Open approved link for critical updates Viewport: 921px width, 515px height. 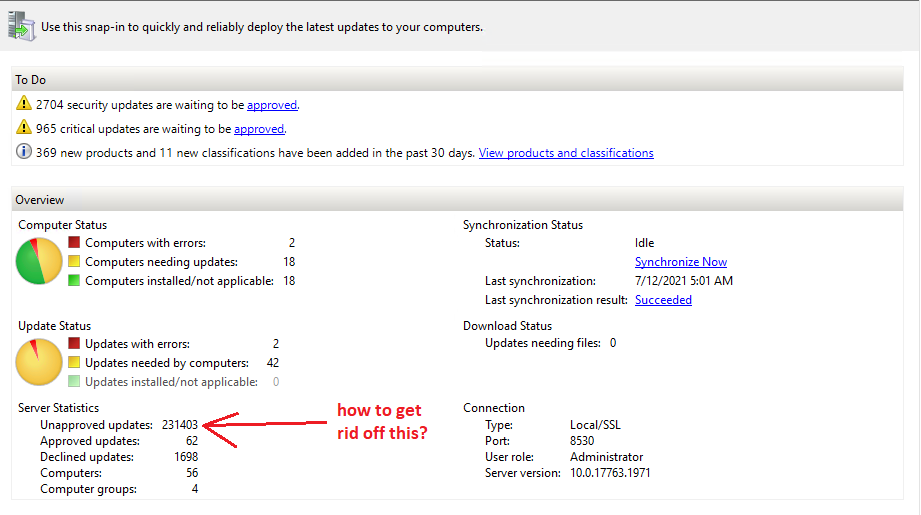(259, 129)
